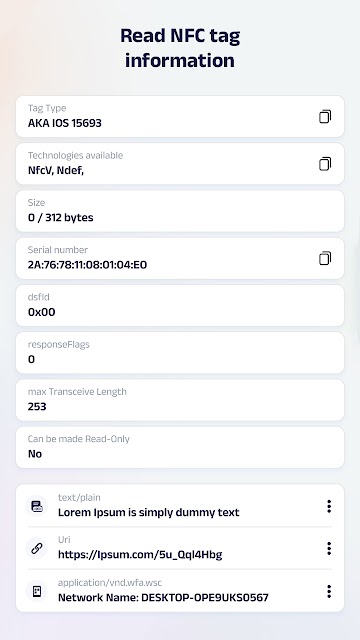Open options menu for Uri record
The height and width of the screenshot is (640, 360).
pyautogui.click(x=329, y=549)
